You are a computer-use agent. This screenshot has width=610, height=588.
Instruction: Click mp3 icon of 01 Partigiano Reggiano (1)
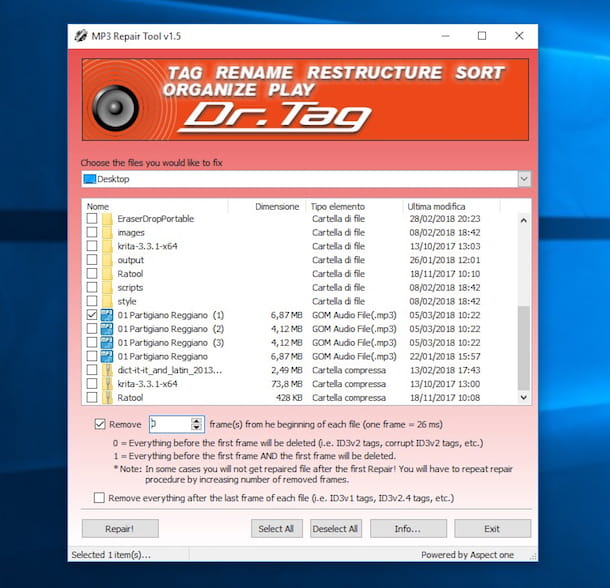[107, 315]
